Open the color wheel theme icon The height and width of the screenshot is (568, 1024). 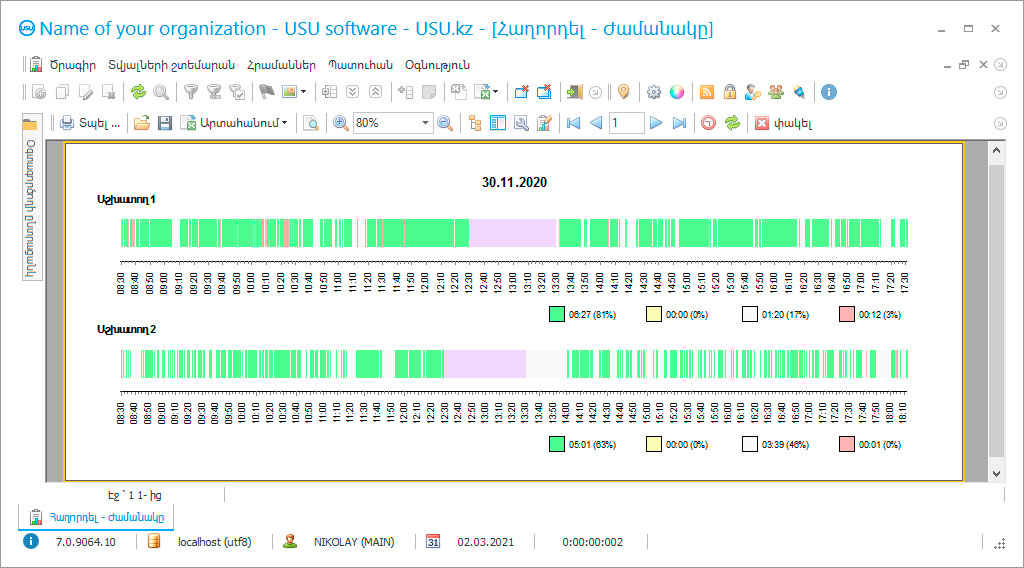[x=677, y=92]
